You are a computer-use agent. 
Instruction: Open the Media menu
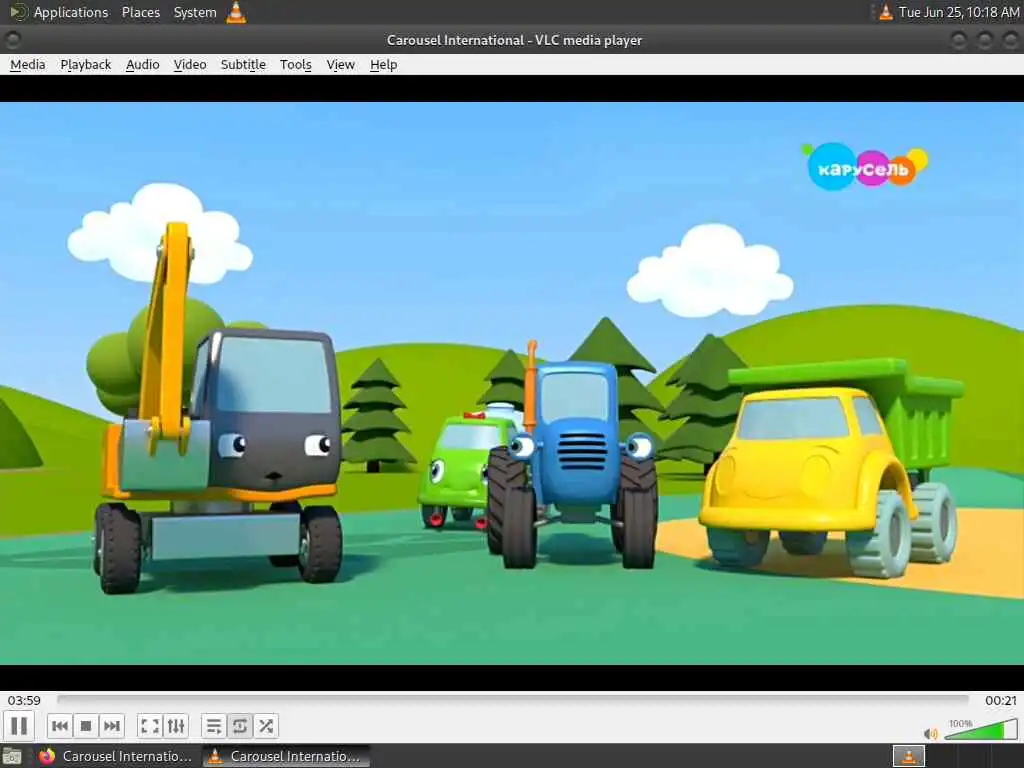click(x=27, y=65)
